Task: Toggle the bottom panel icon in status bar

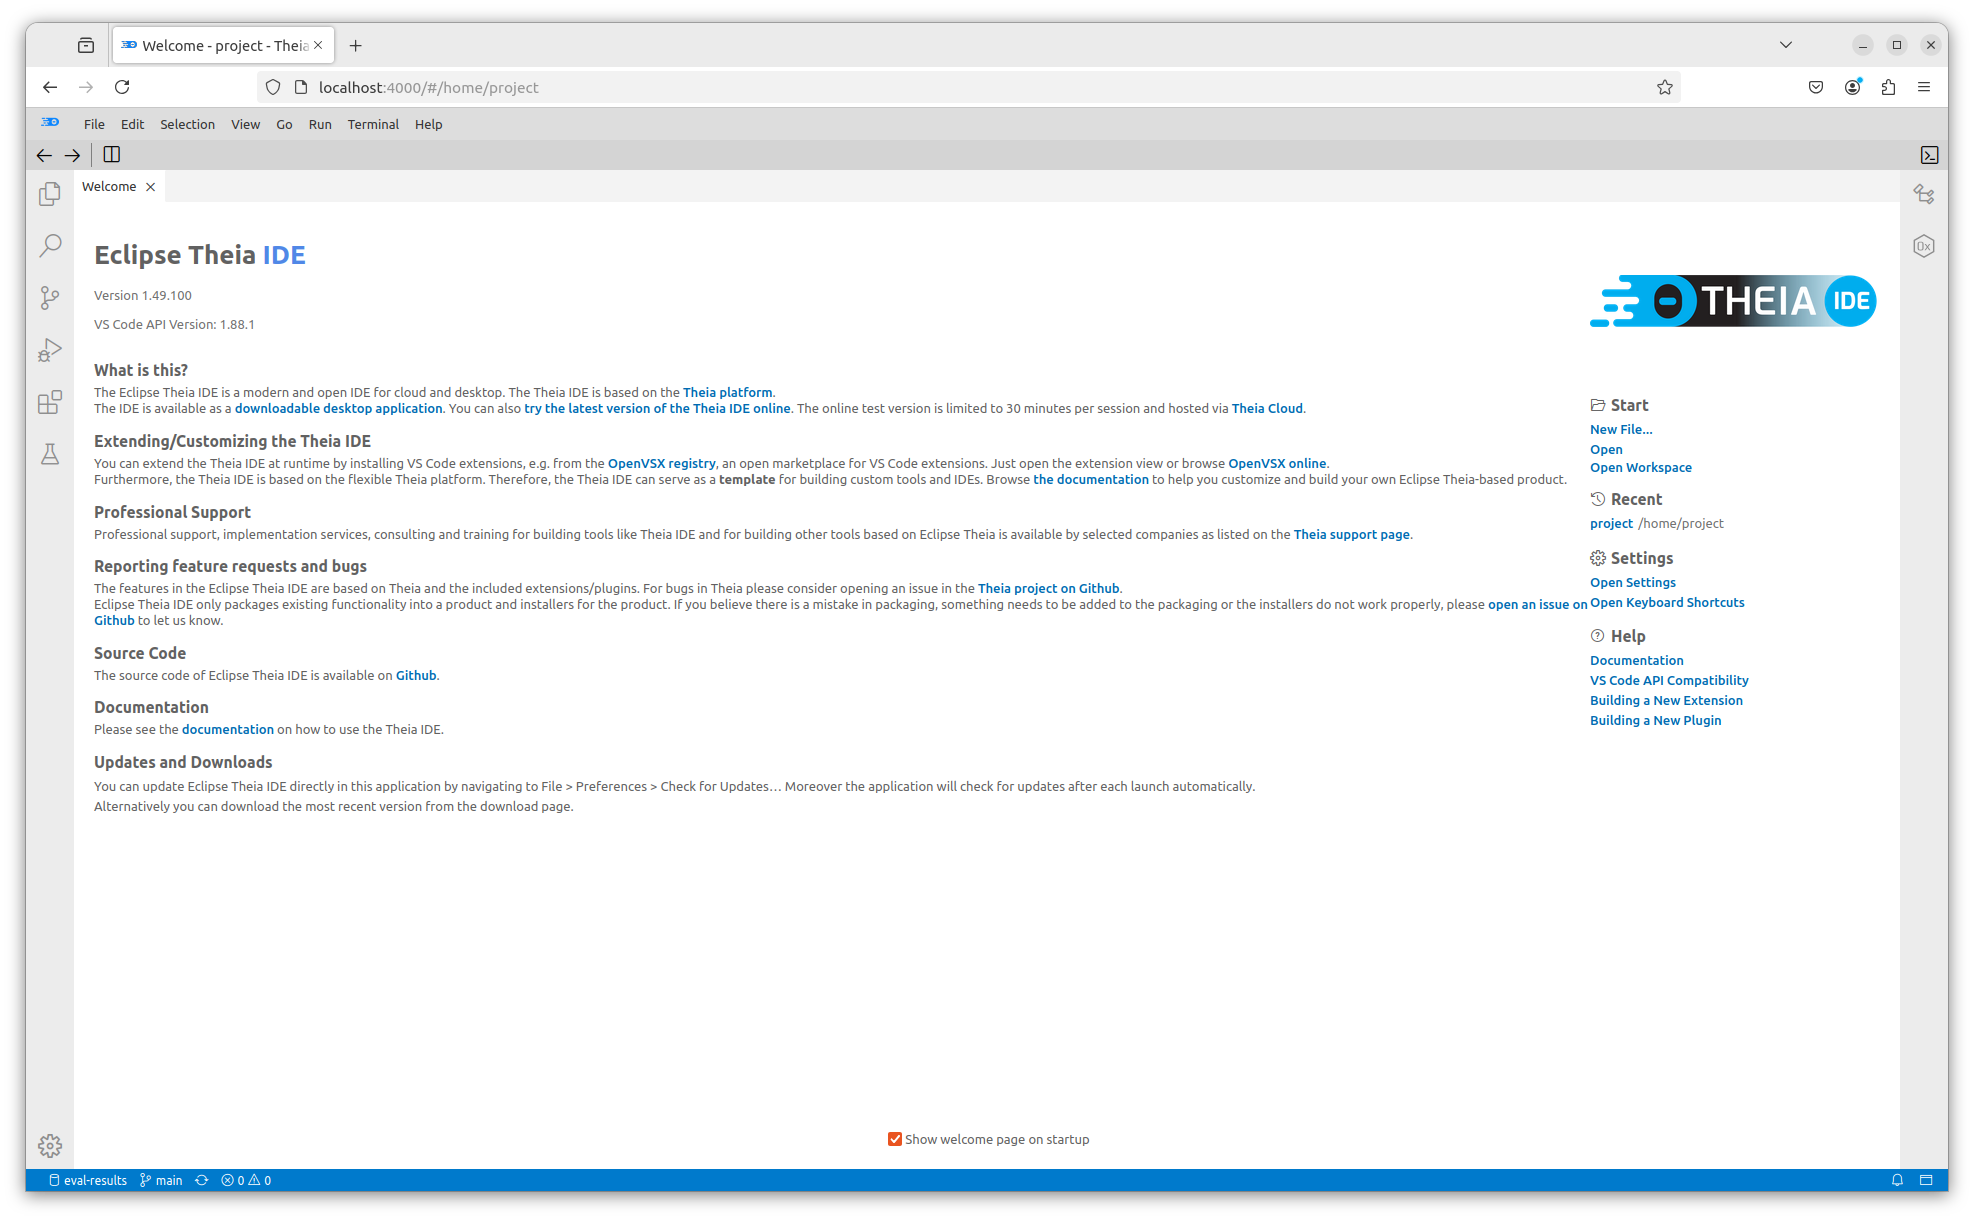Action: 1926,1180
